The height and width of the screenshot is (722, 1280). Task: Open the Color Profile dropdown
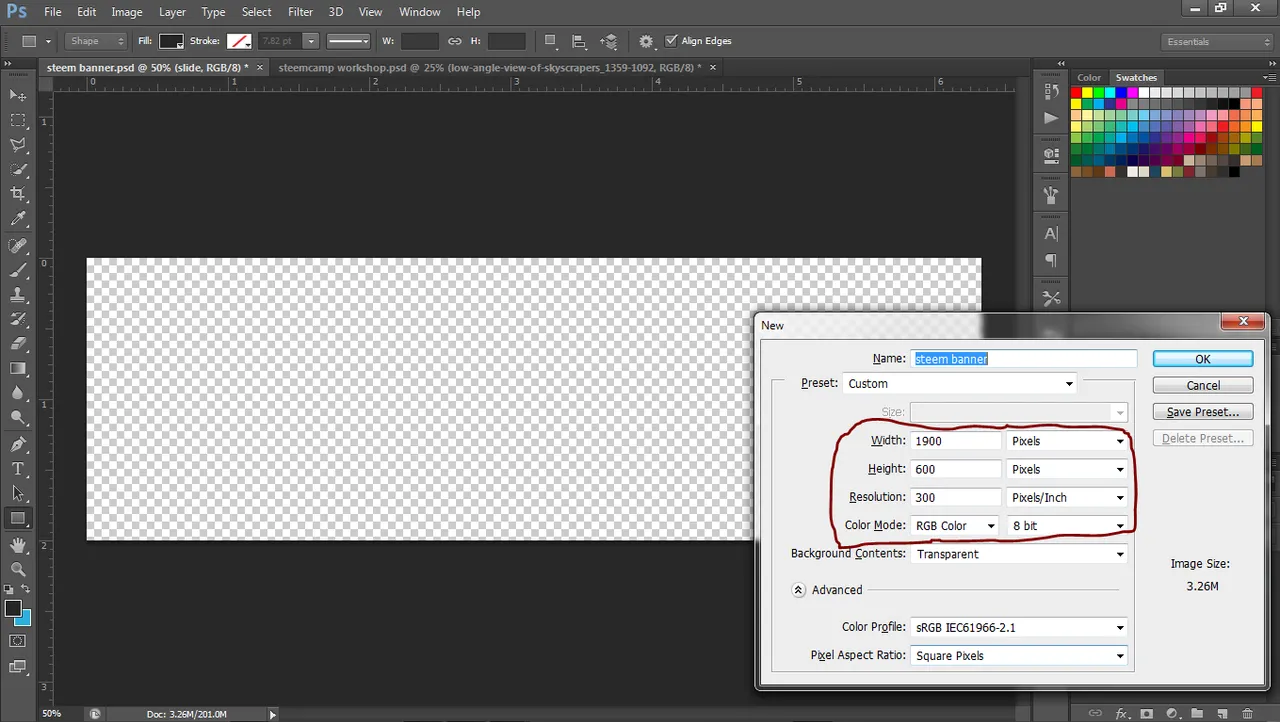point(1019,628)
